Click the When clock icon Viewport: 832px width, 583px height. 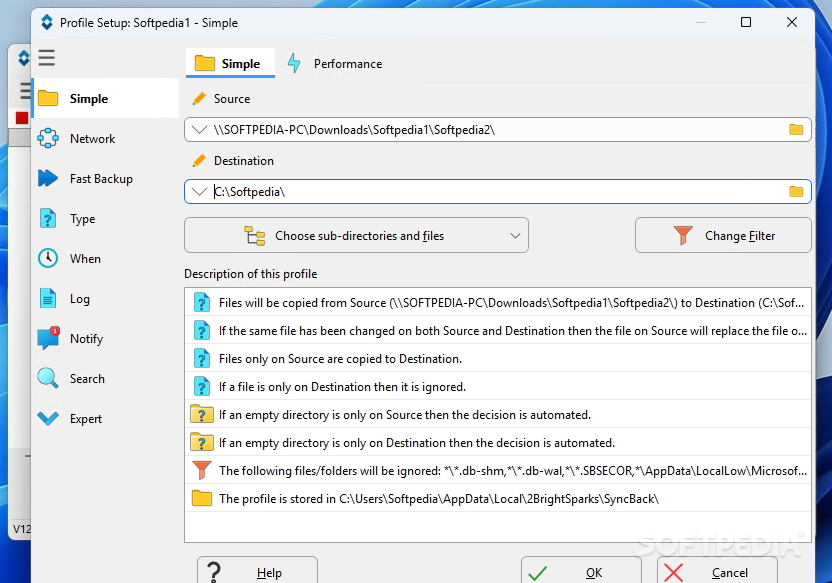[x=48, y=258]
